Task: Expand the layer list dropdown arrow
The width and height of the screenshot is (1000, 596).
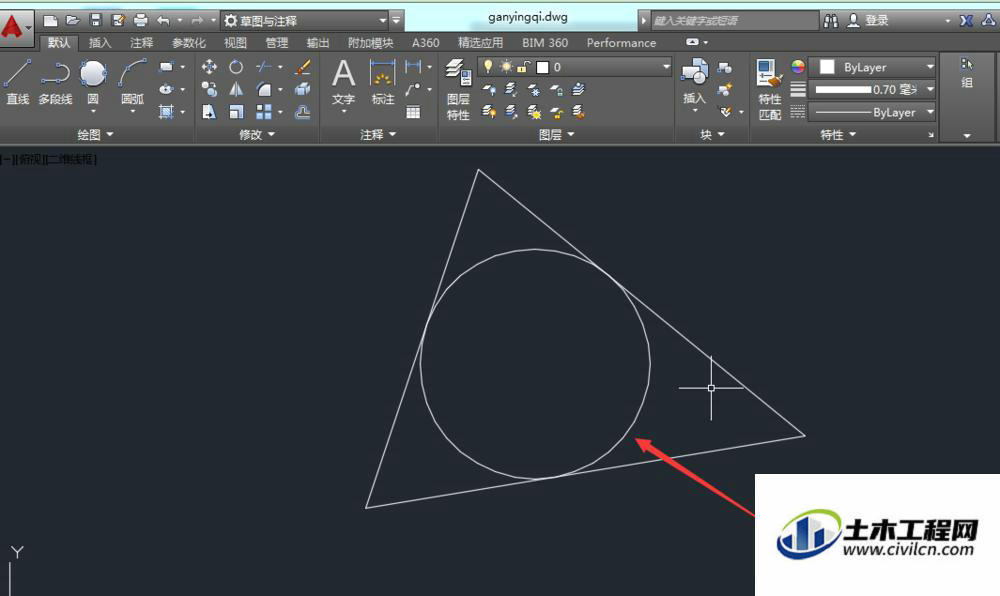Action: click(x=666, y=66)
